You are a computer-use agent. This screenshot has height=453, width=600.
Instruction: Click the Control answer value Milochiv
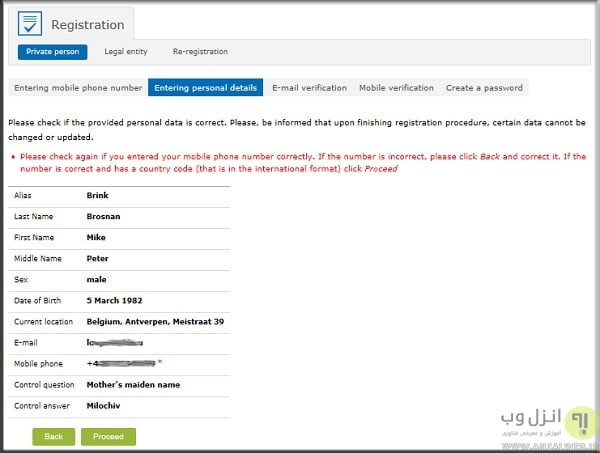pos(106,405)
